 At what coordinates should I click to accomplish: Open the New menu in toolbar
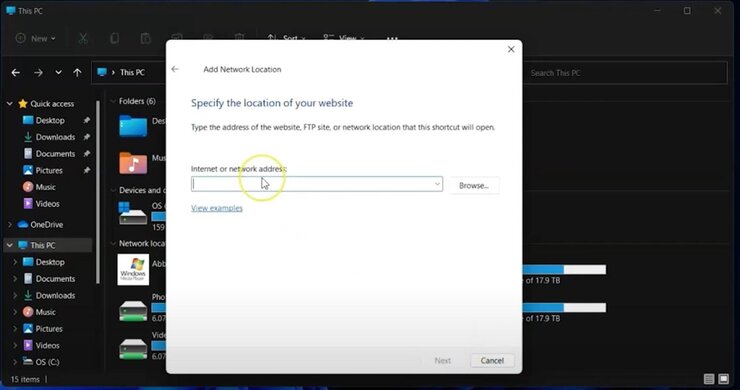pos(35,39)
